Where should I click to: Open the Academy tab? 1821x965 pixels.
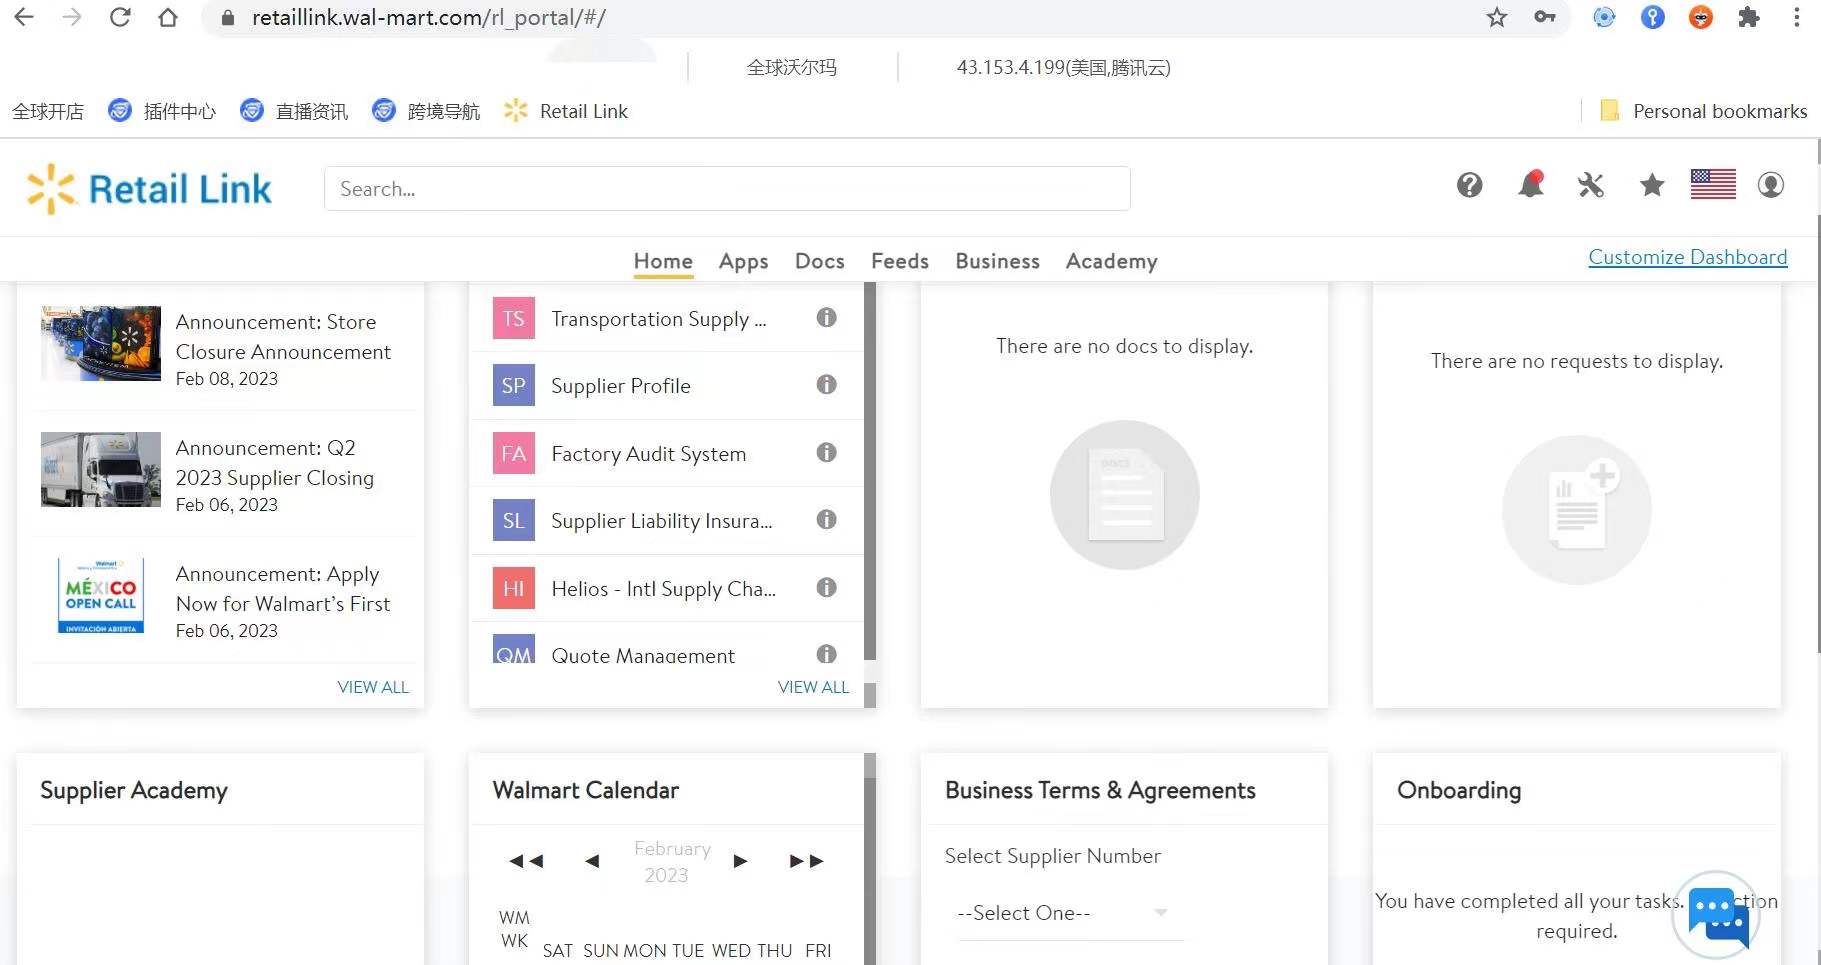click(1112, 261)
